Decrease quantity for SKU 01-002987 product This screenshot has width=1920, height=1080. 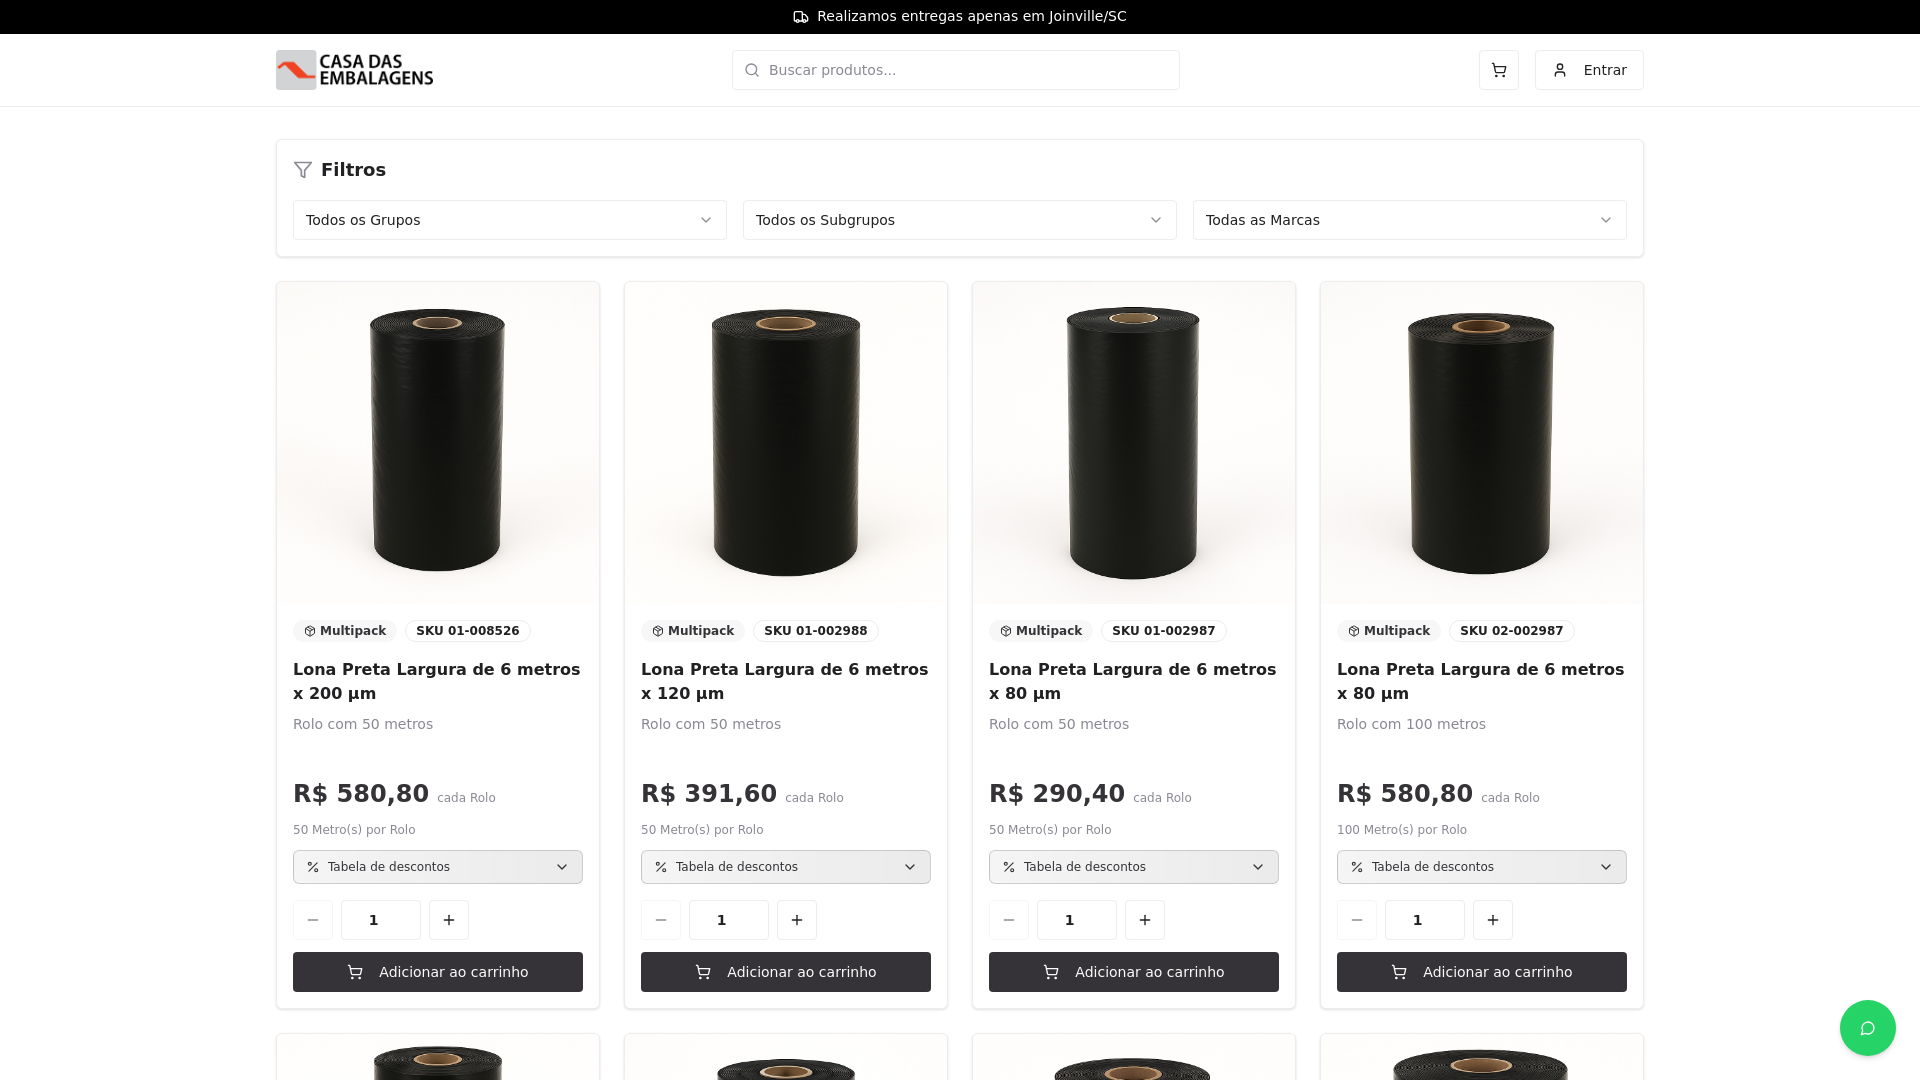coord(1009,920)
